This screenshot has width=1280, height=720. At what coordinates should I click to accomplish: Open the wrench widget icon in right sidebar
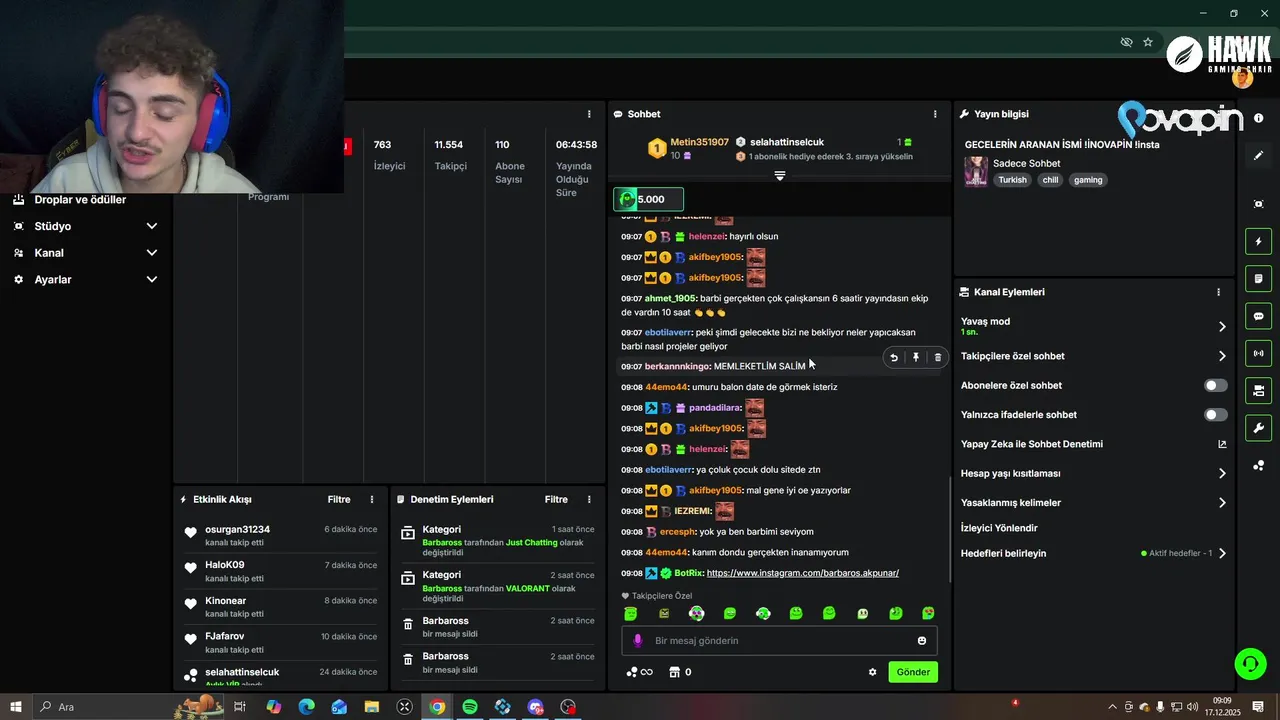pos(1258,428)
